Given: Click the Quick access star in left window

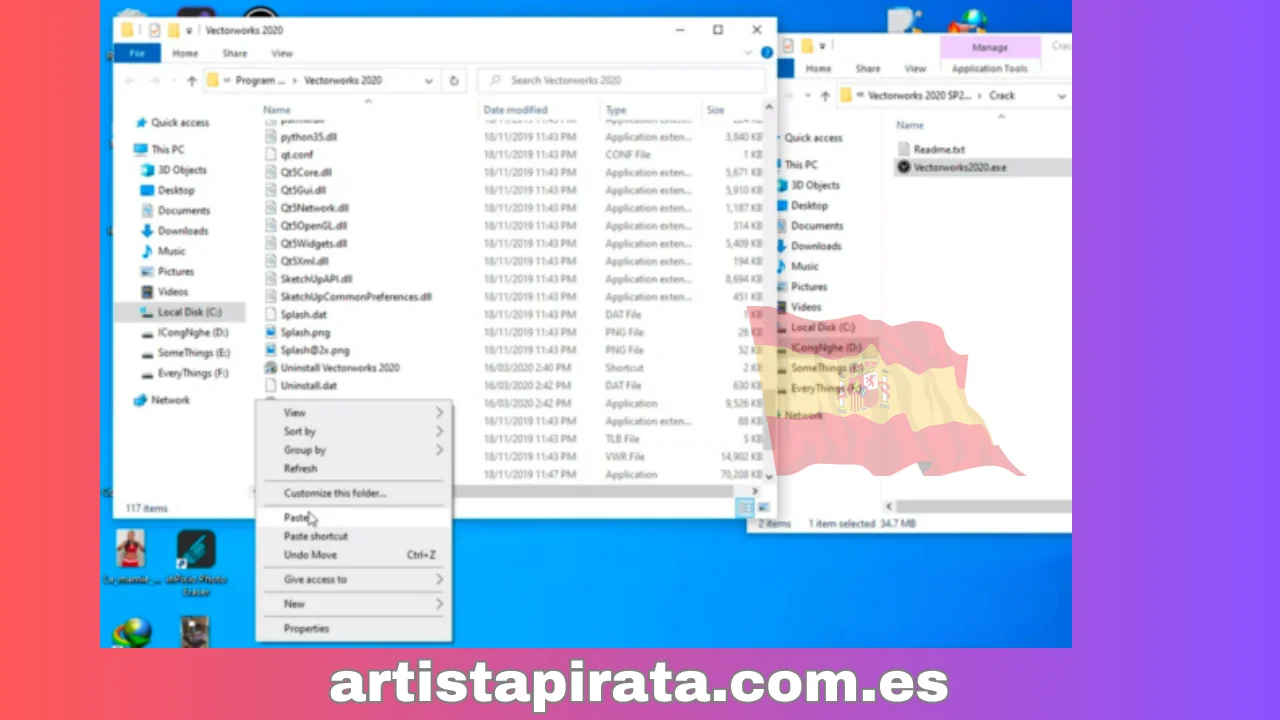Looking at the screenshot, I should click(x=141, y=123).
